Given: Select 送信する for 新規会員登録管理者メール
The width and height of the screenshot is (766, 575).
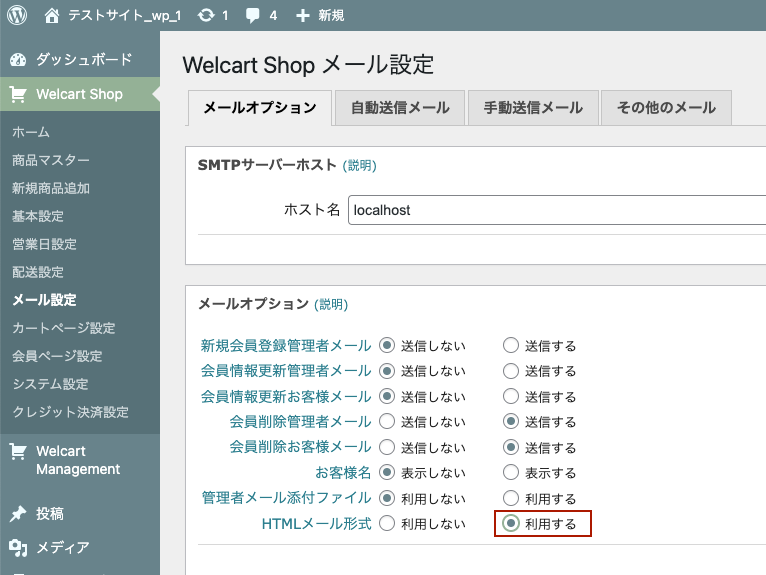Looking at the screenshot, I should point(511,345).
